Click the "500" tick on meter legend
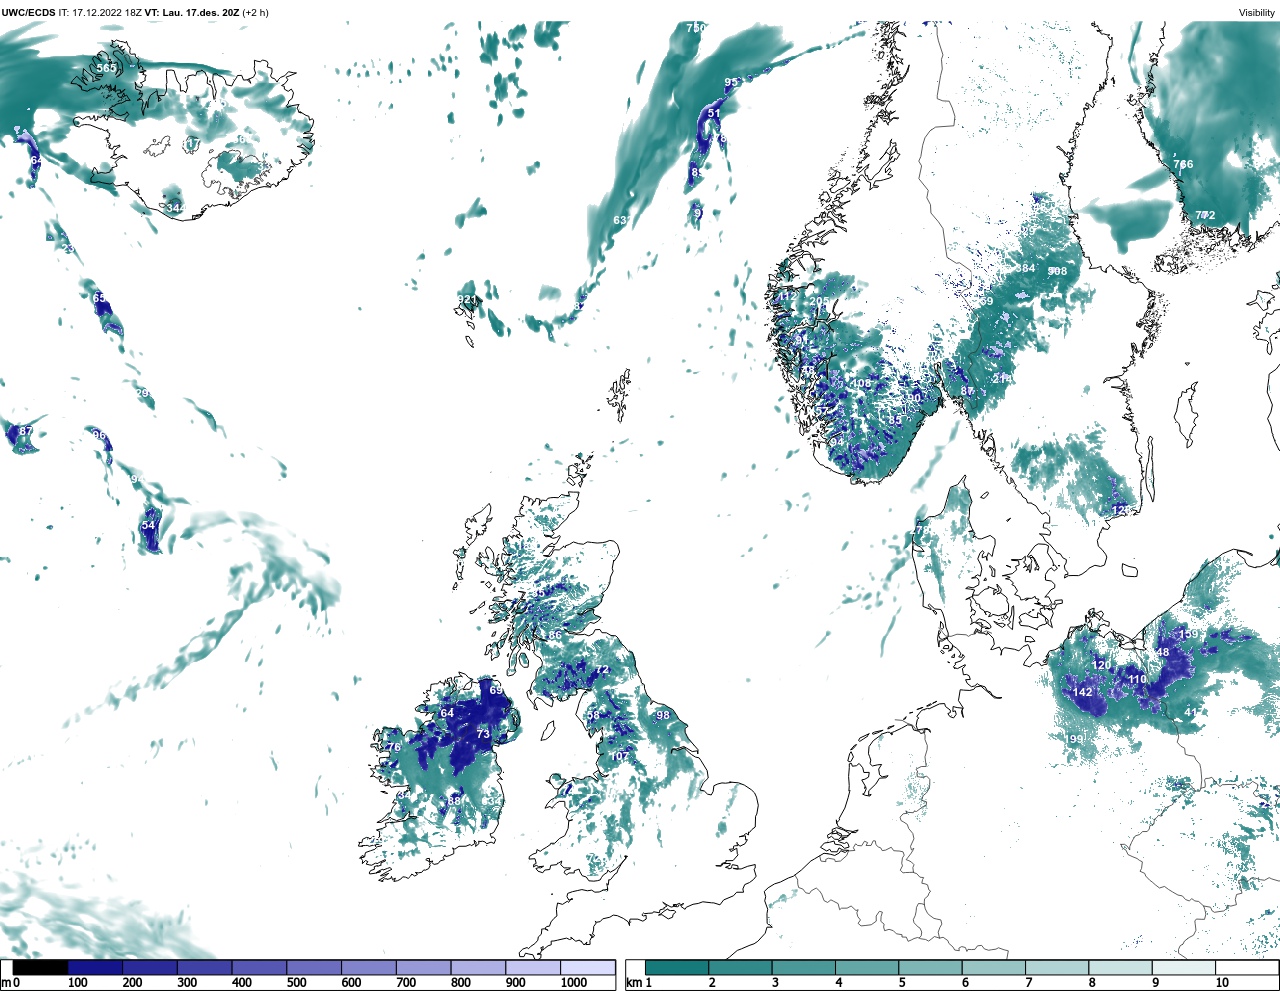Viewport: 1280px width, 991px height. 296,983
